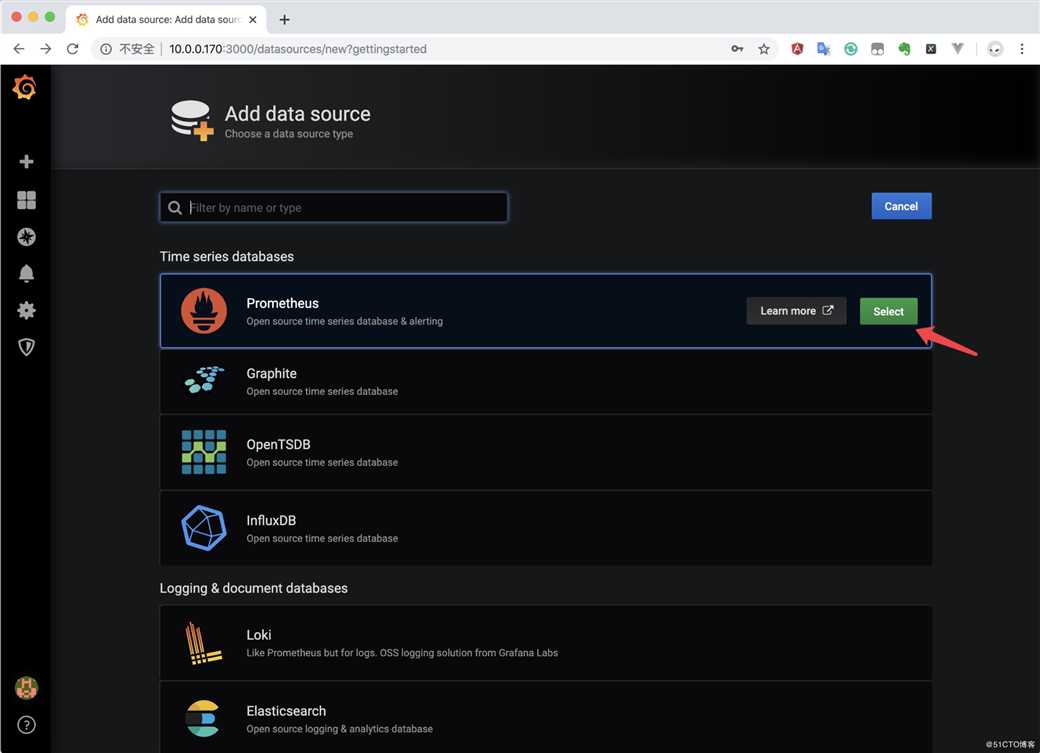Click the browser address bar URL
This screenshot has width=1040, height=753.
pos(298,48)
